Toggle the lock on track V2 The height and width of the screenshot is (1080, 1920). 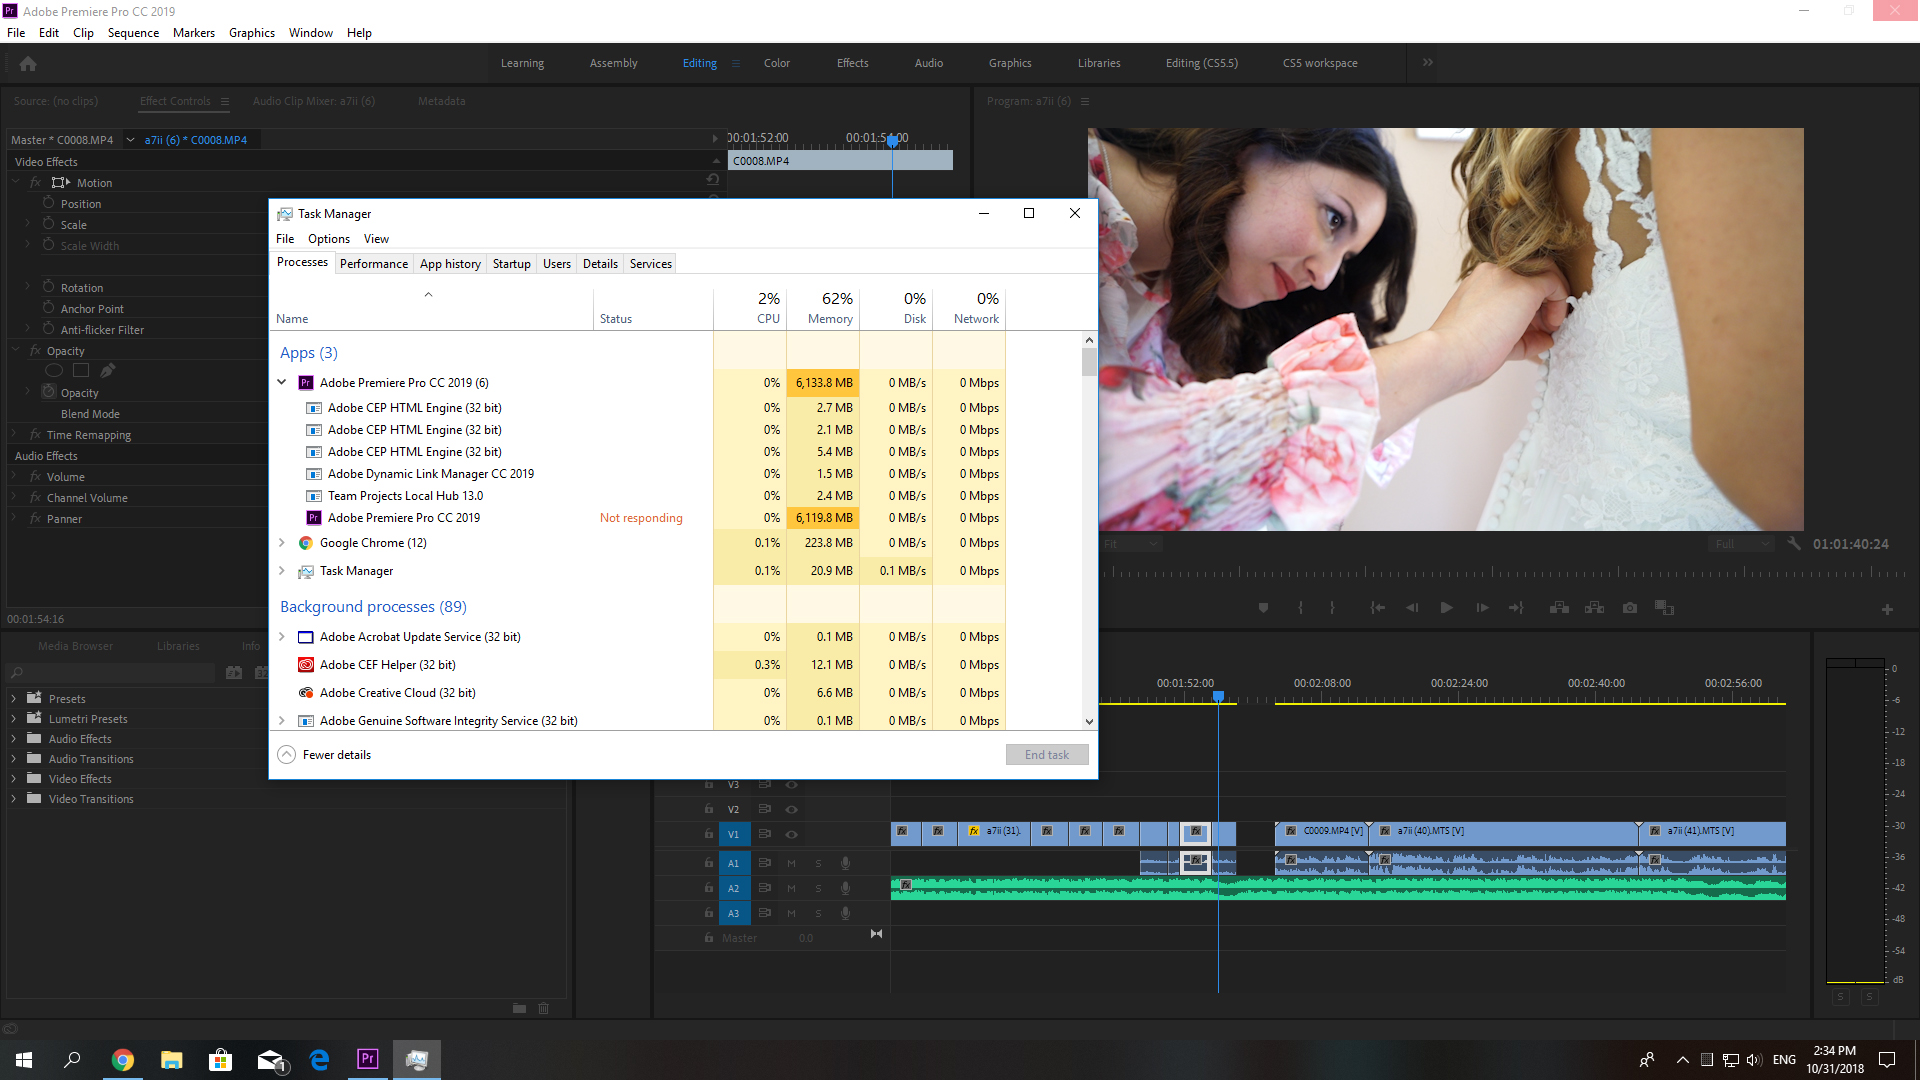pyautogui.click(x=709, y=809)
